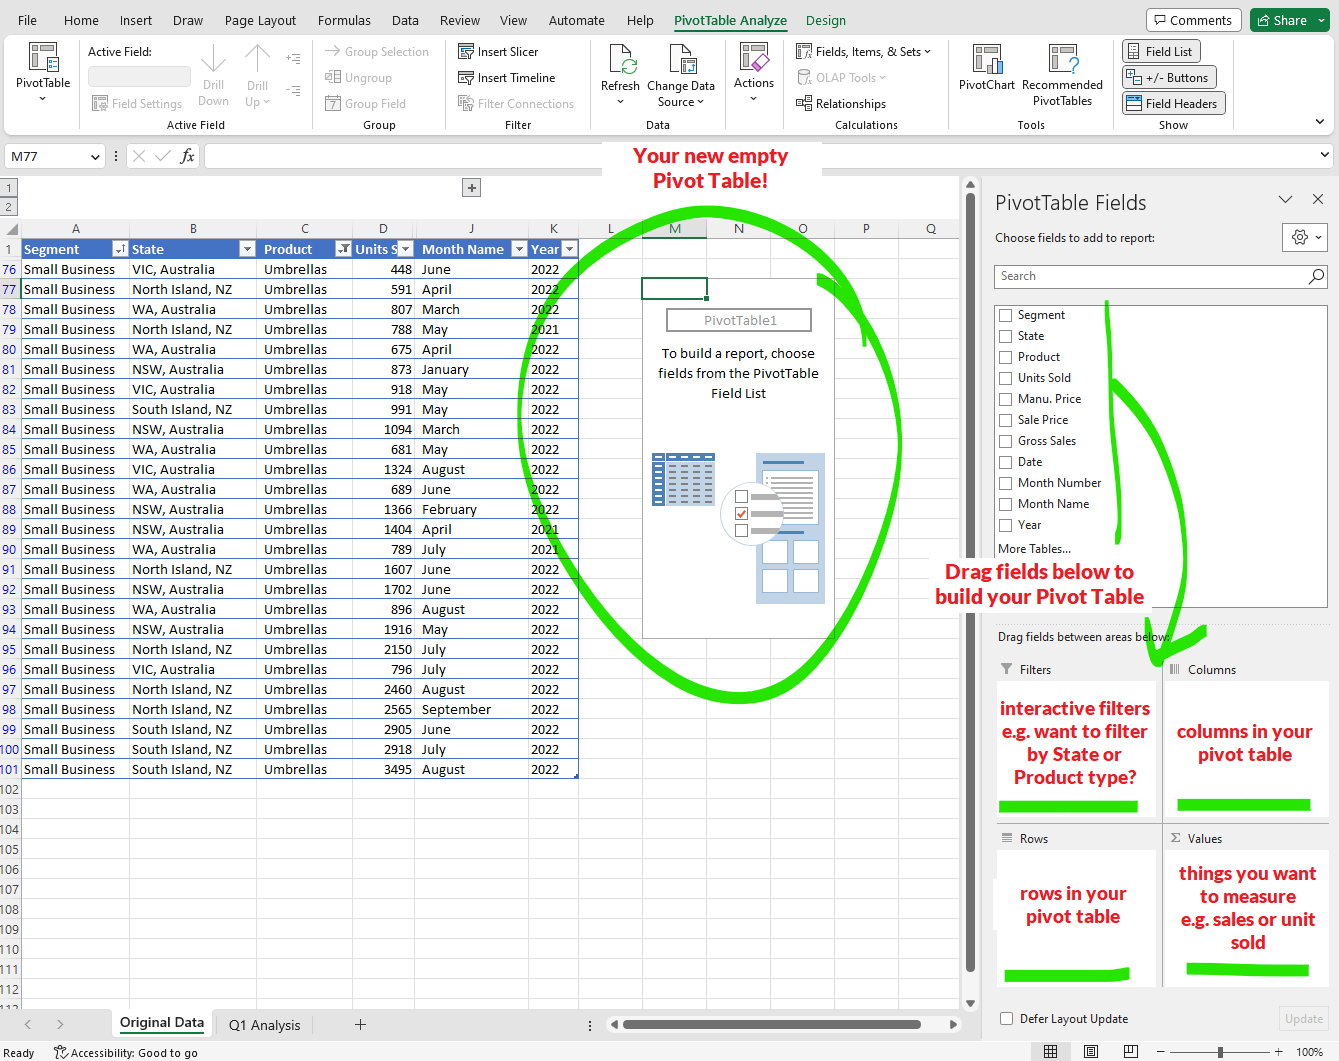
Task: Click the Insert Timeline icon
Action: 466,78
